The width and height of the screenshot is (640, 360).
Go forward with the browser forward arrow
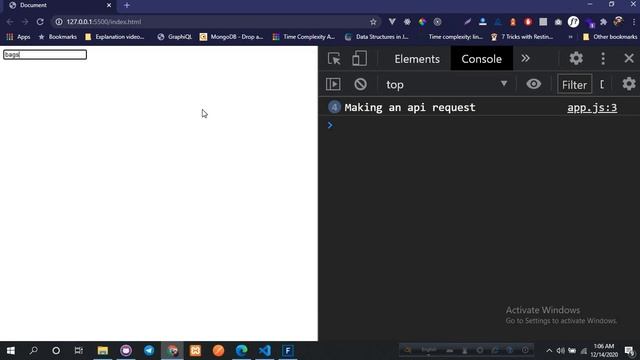(x=25, y=22)
